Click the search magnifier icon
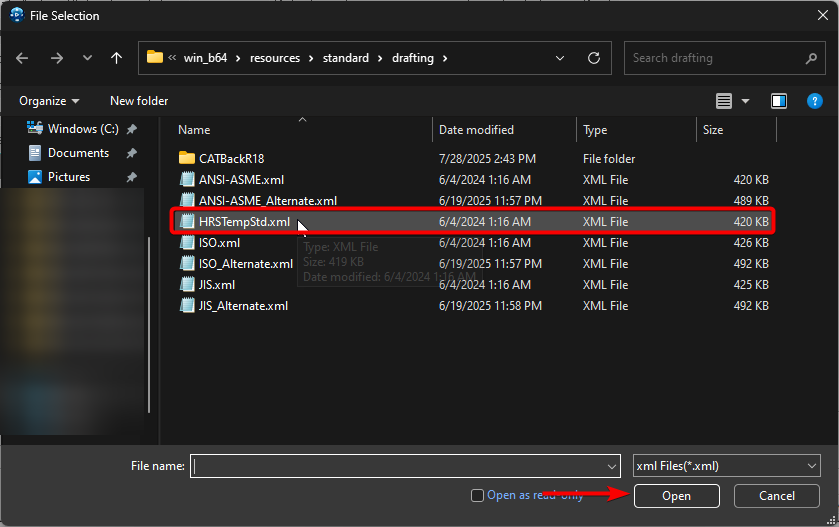 811,58
